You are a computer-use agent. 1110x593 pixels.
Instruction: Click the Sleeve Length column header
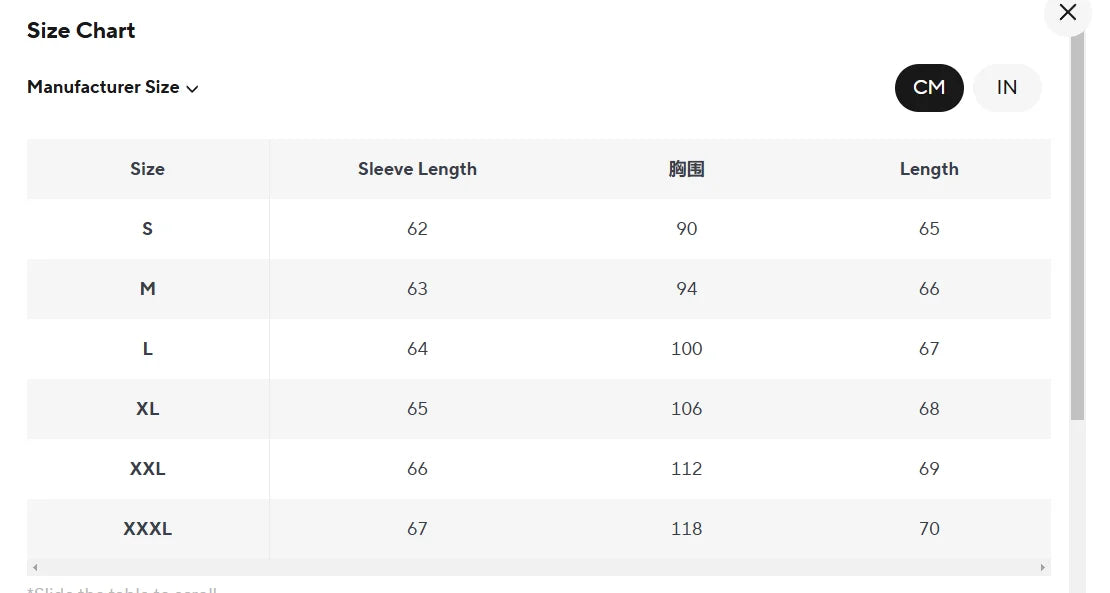click(417, 169)
